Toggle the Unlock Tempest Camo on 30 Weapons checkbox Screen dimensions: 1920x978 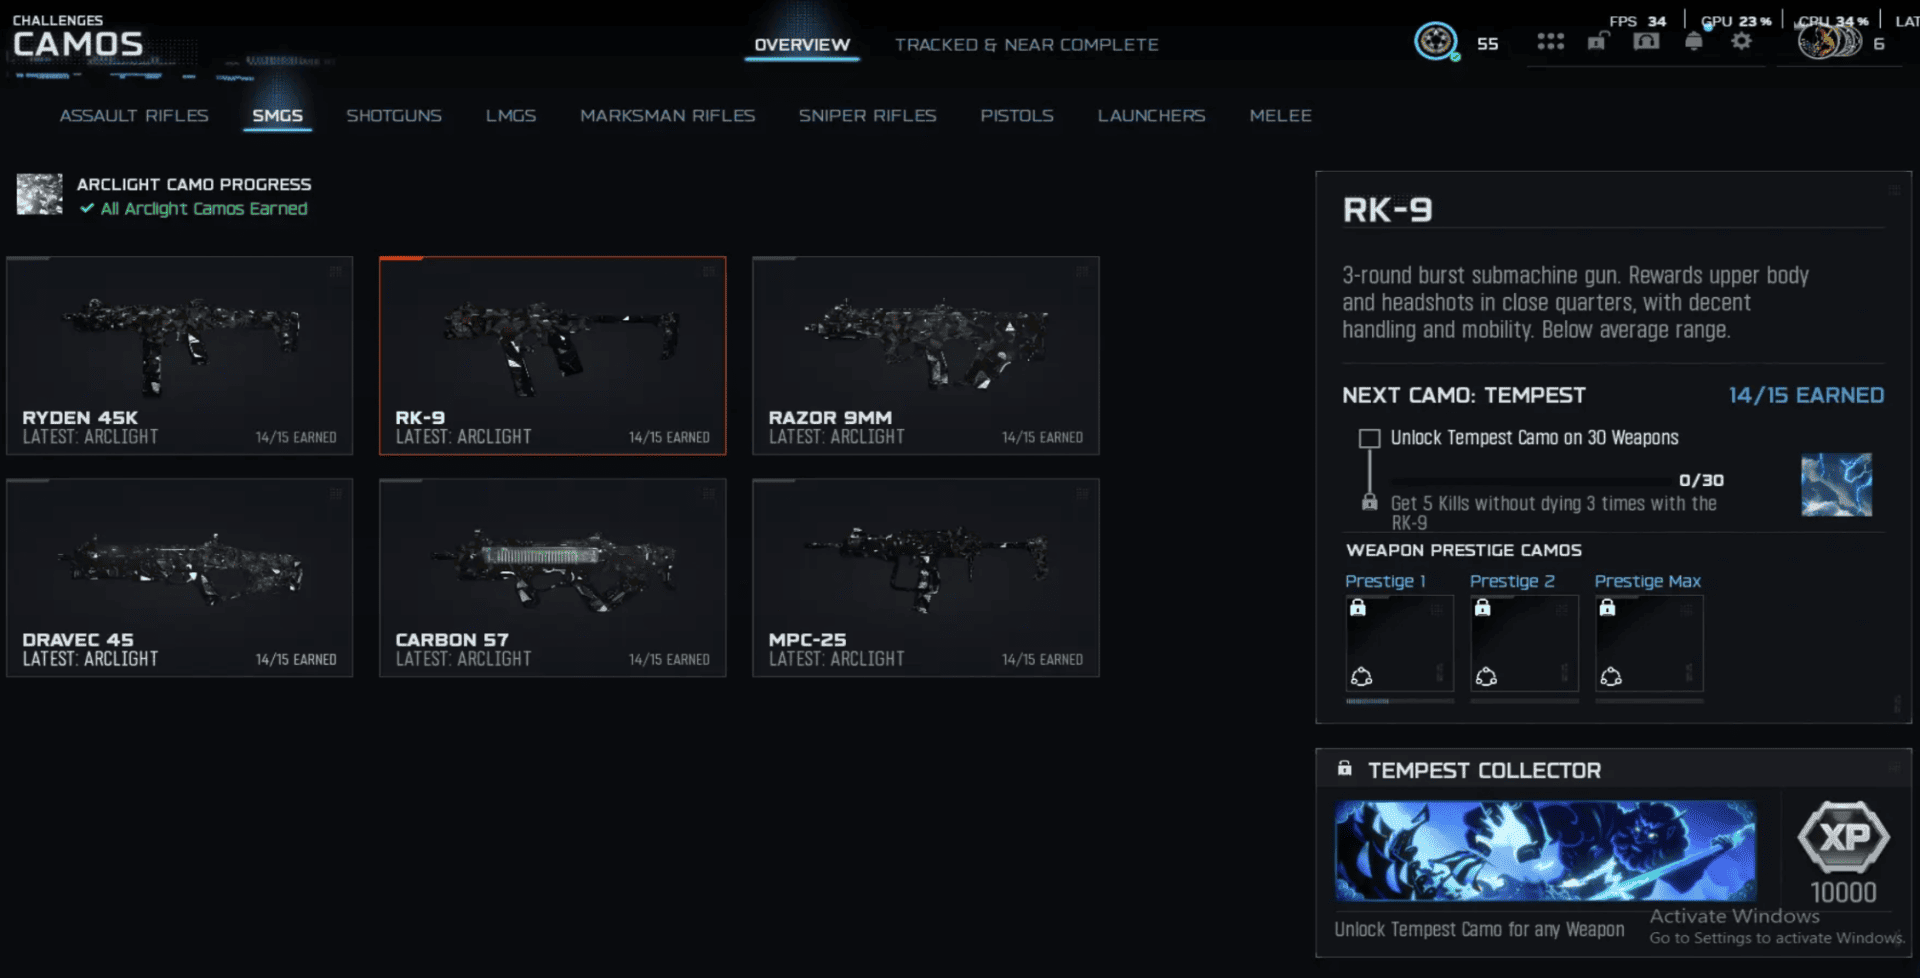tap(1369, 438)
